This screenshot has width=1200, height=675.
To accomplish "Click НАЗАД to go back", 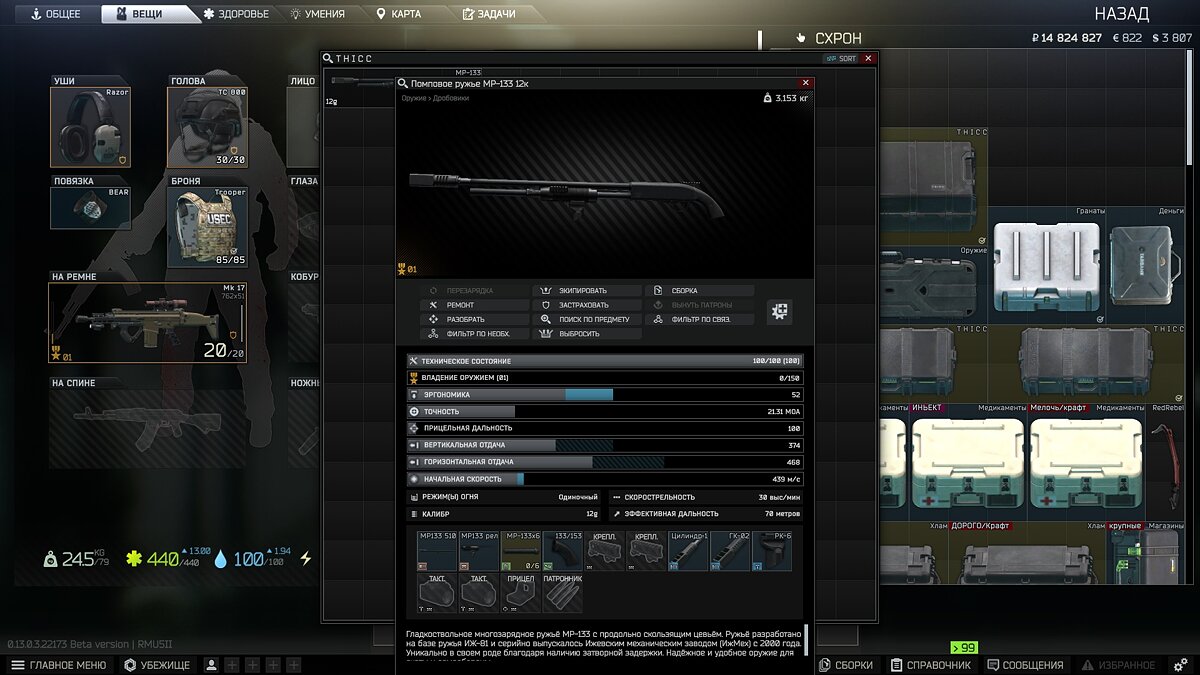I will pos(1122,14).
